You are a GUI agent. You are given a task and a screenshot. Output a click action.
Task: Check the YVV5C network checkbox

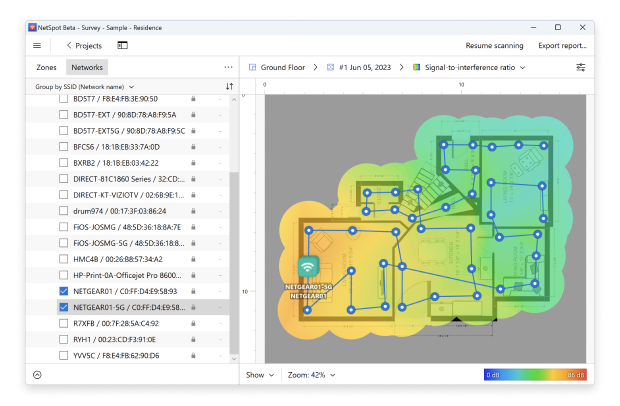[x=63, y=355]
